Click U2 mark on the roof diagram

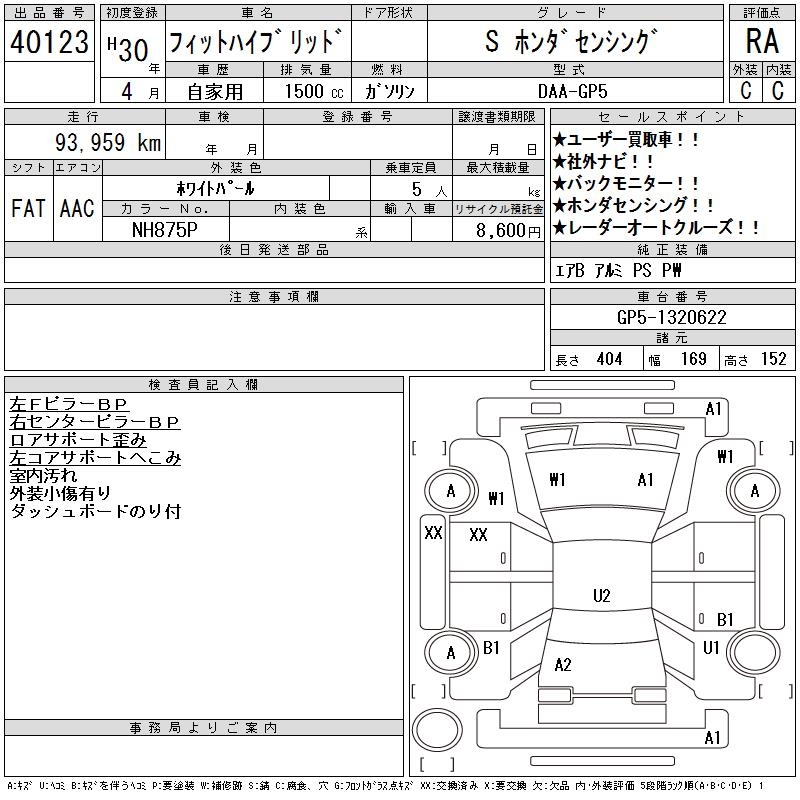tap(602, 595)
